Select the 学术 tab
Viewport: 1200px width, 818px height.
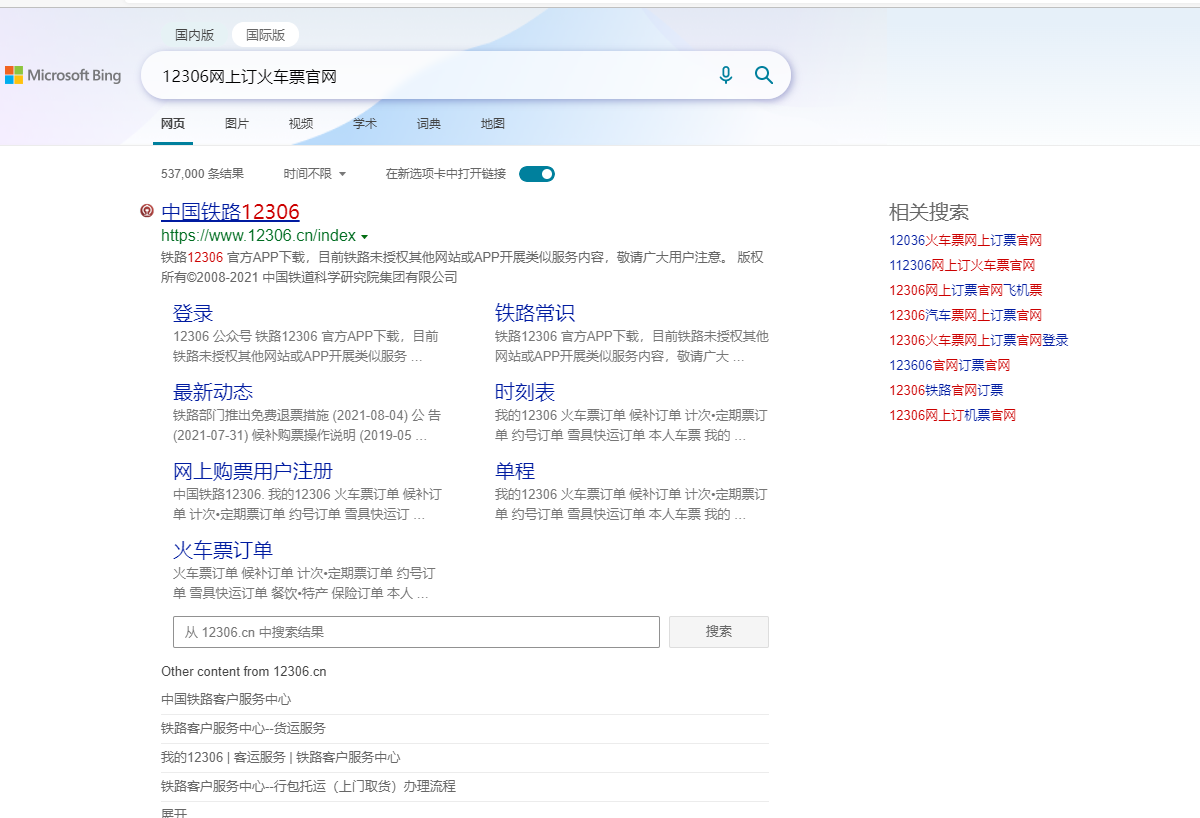[x=365, y=124]
